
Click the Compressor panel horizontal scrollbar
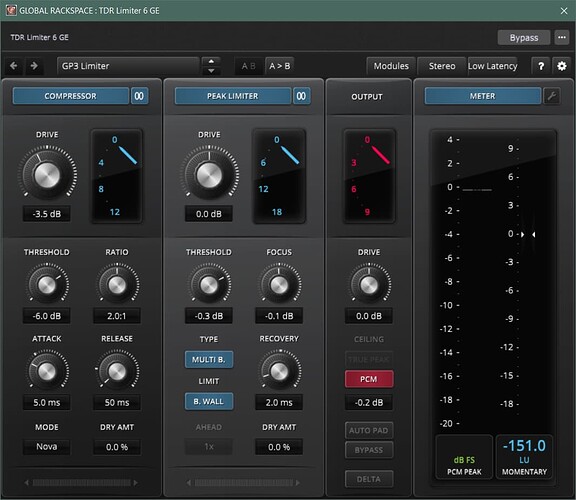point(82,482)
